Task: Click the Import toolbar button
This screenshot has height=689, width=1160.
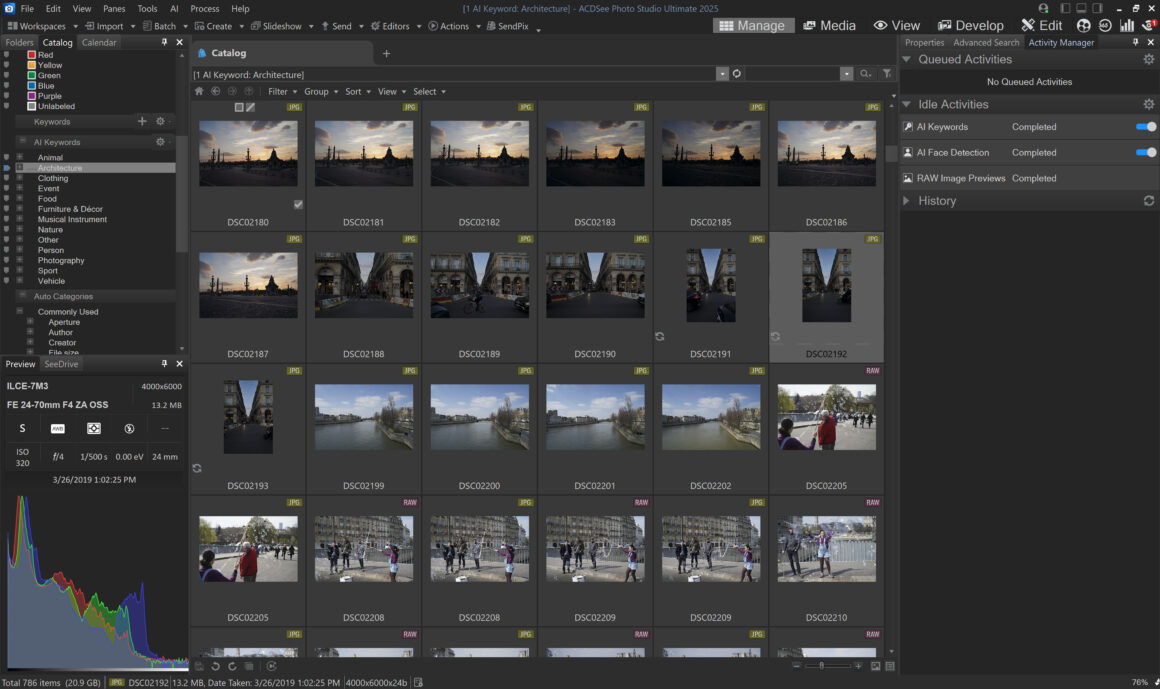Action: (104, 26)
